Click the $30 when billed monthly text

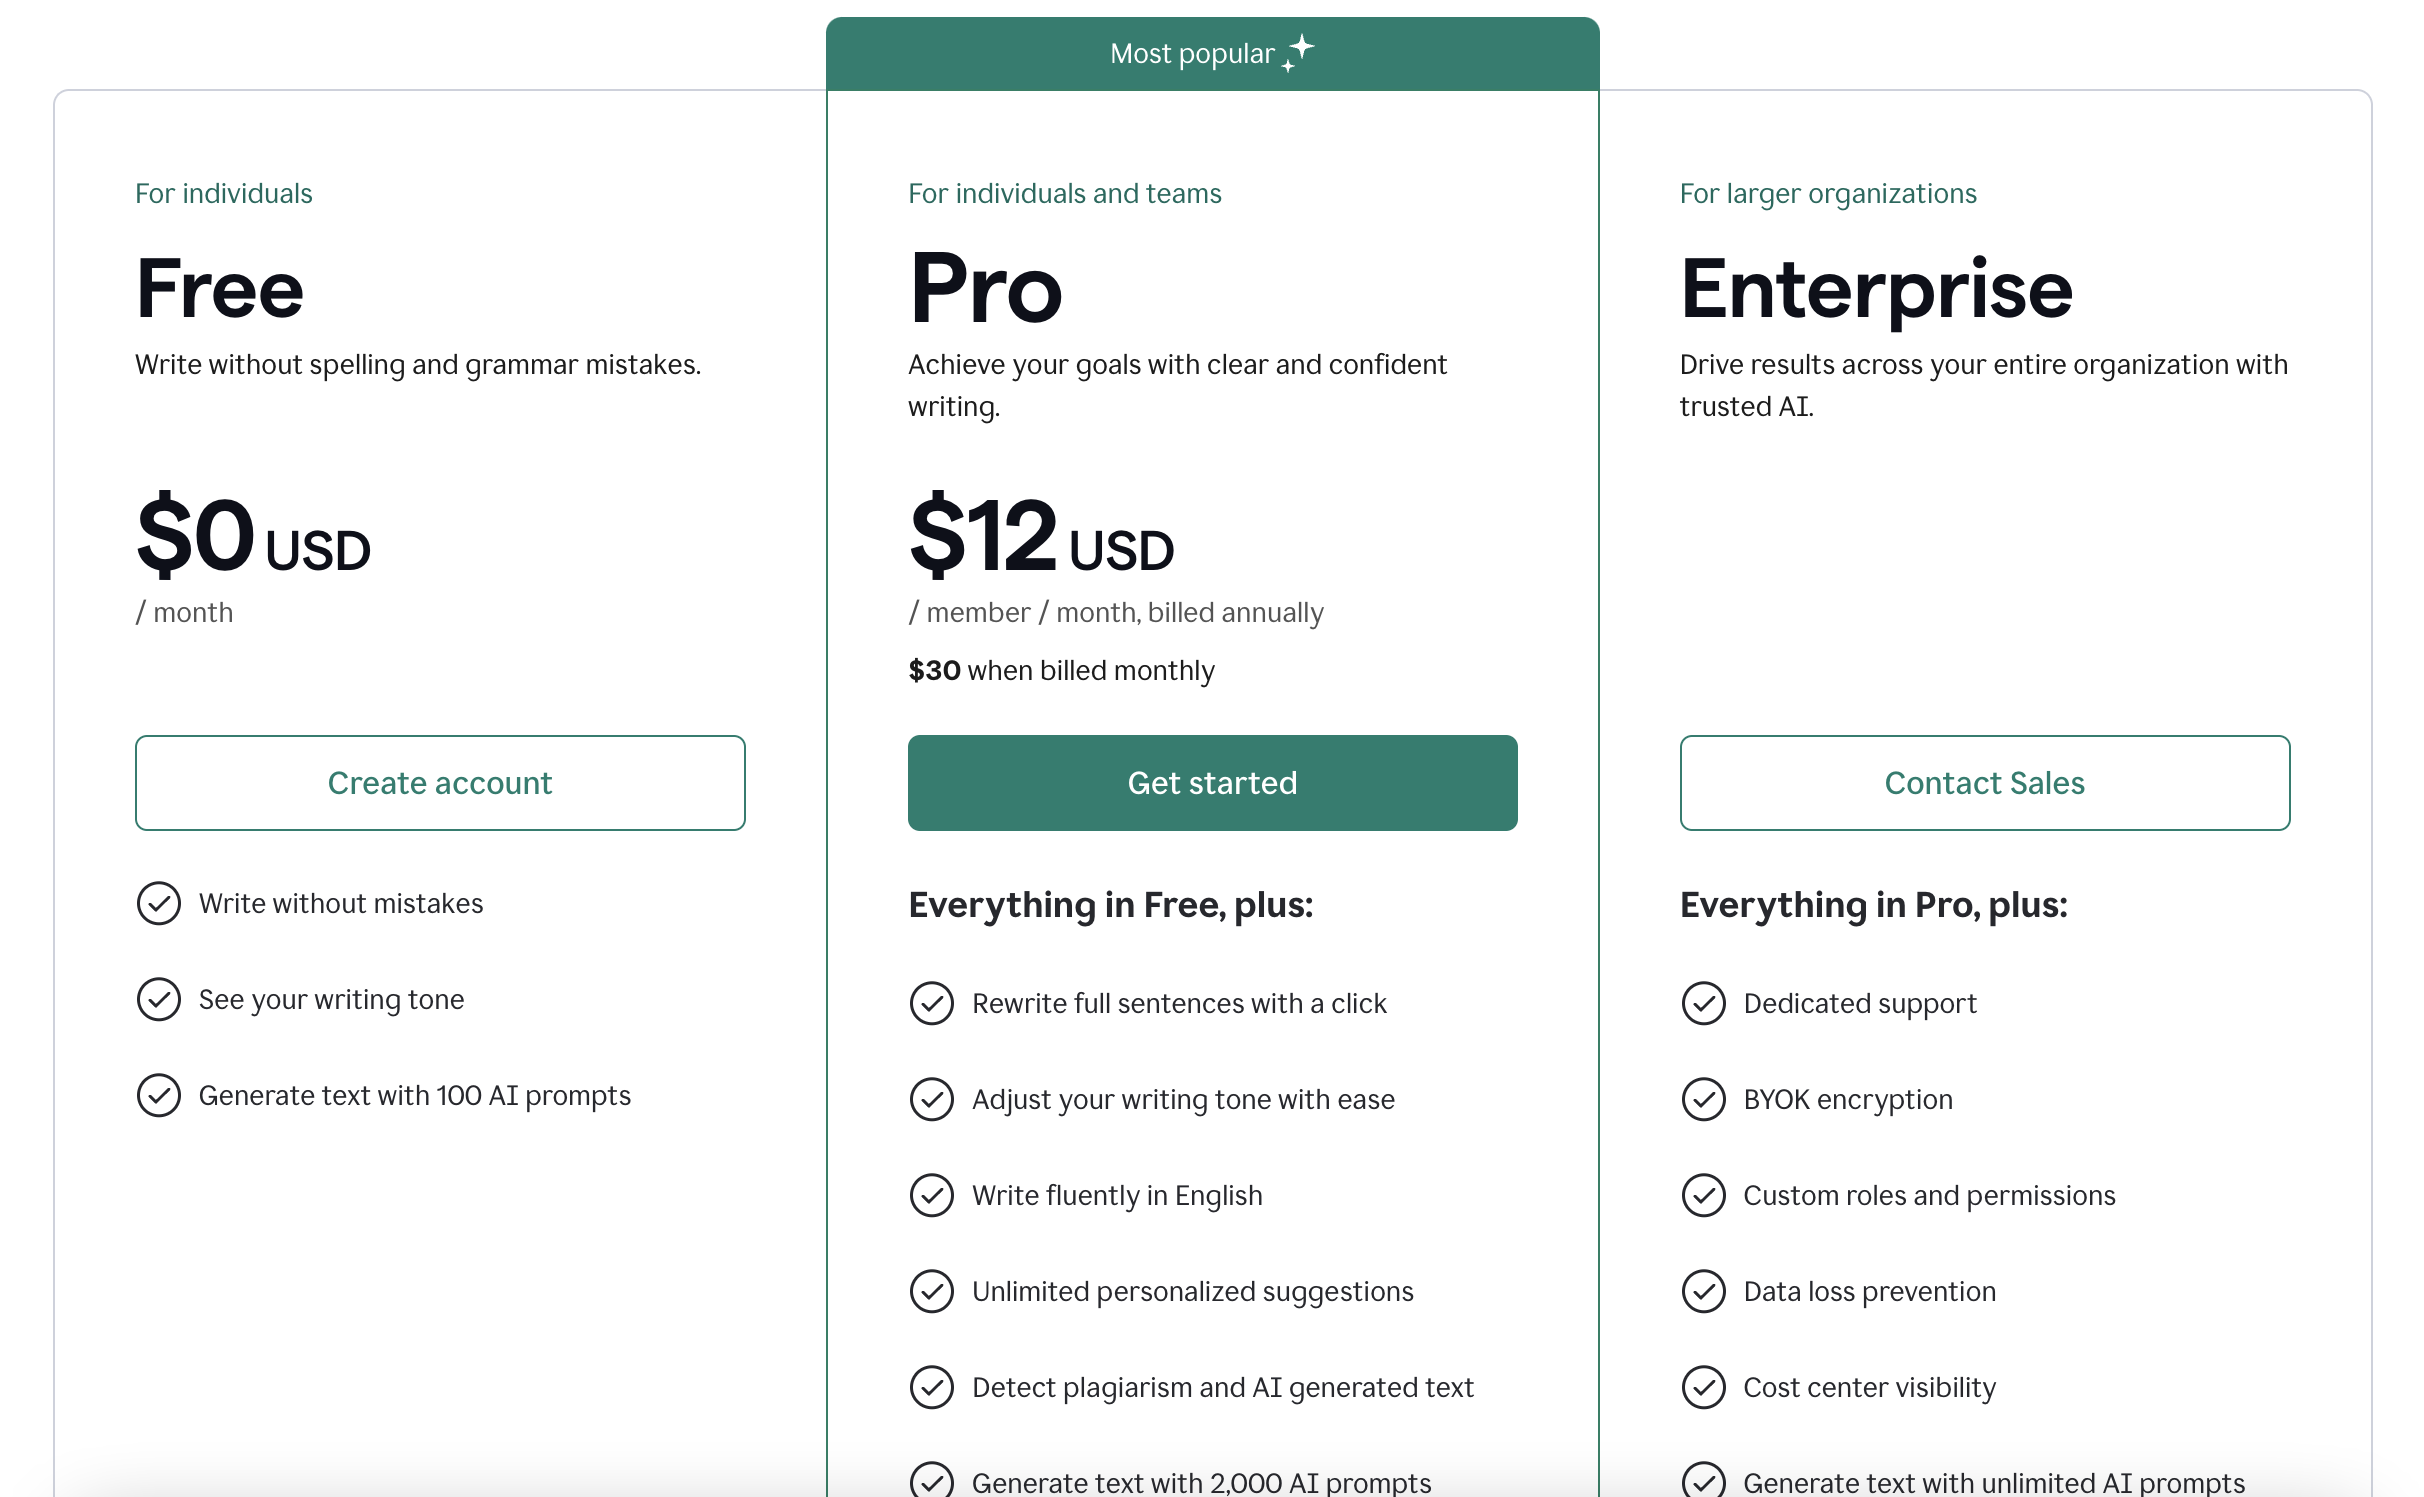pyautogui.click(x=1061, y=670)
